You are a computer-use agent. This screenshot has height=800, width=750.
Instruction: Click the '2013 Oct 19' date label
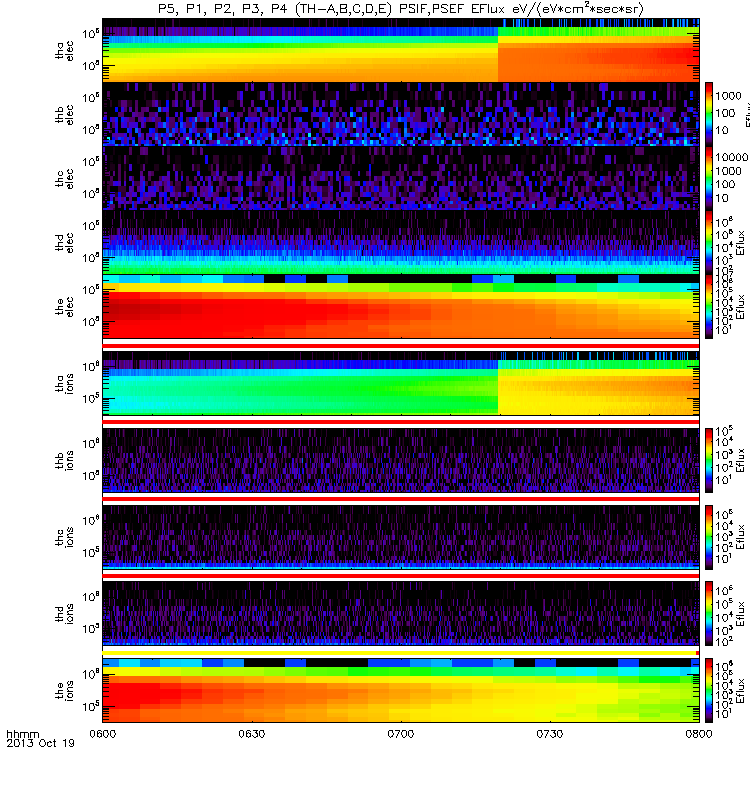click(40, 743)
